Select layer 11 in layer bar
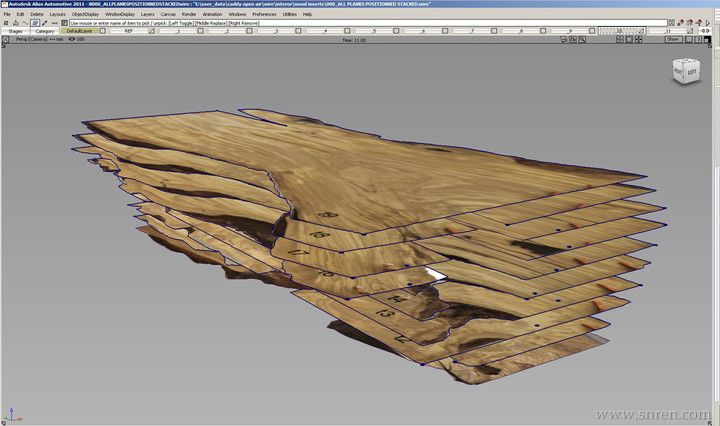 [668, 31]
